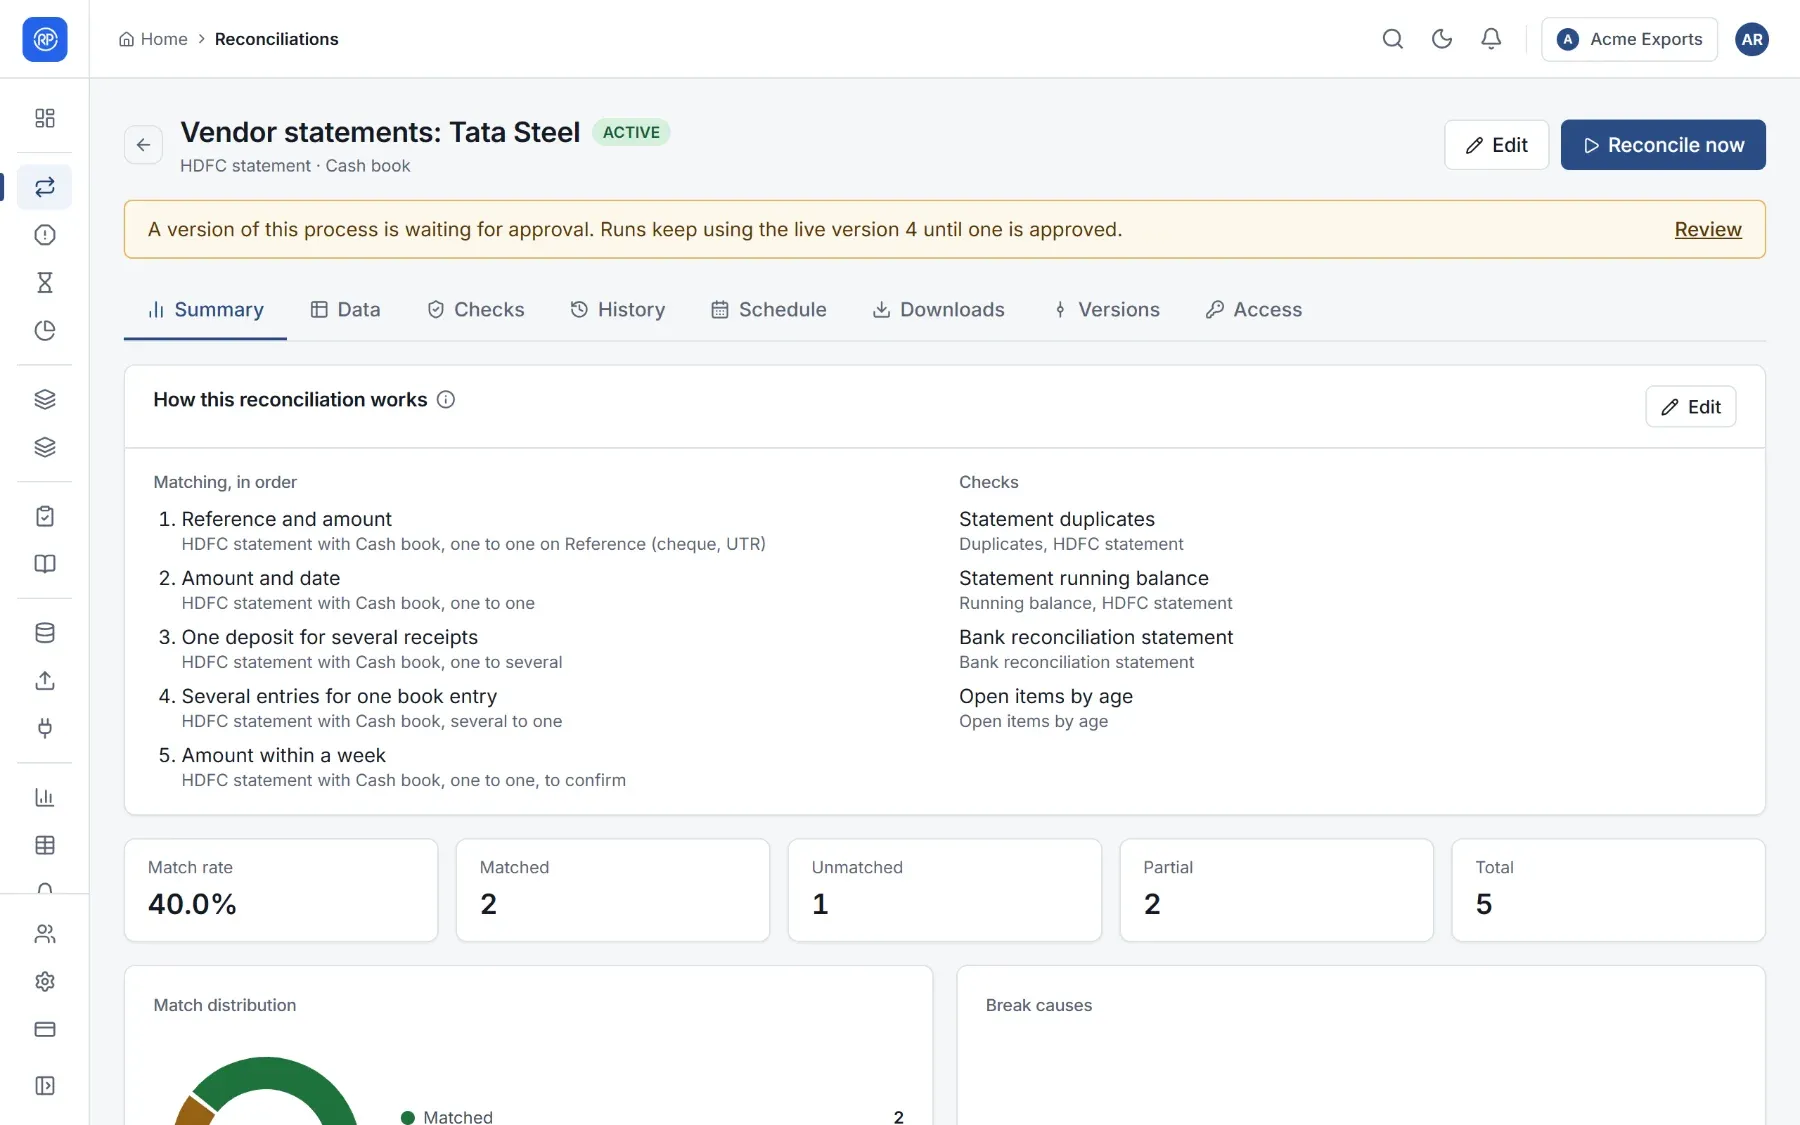Click rule "Amount and date"
This screenshot has width=1800, height=1125.
260,578
